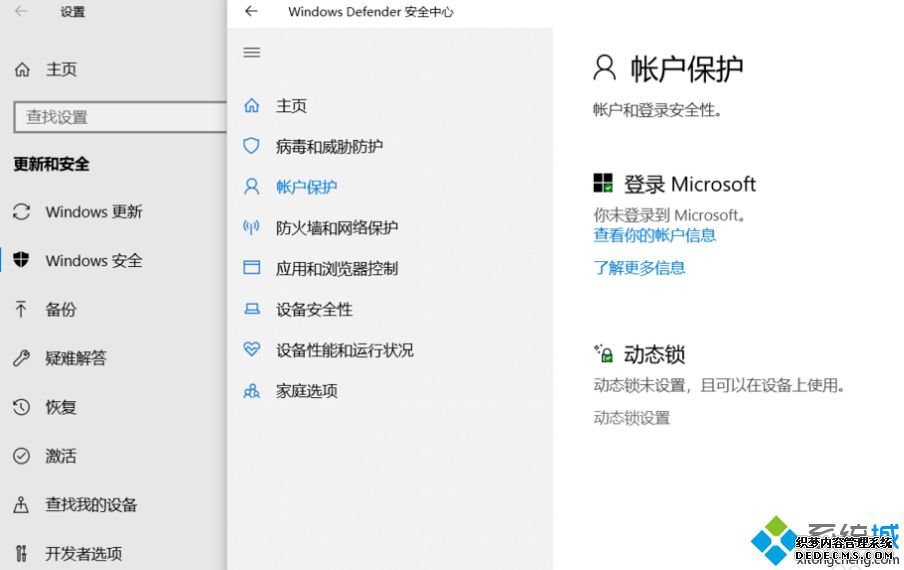
Task: Click the window icon for 应用和浏览器控制
Action: tap(251, 267)
